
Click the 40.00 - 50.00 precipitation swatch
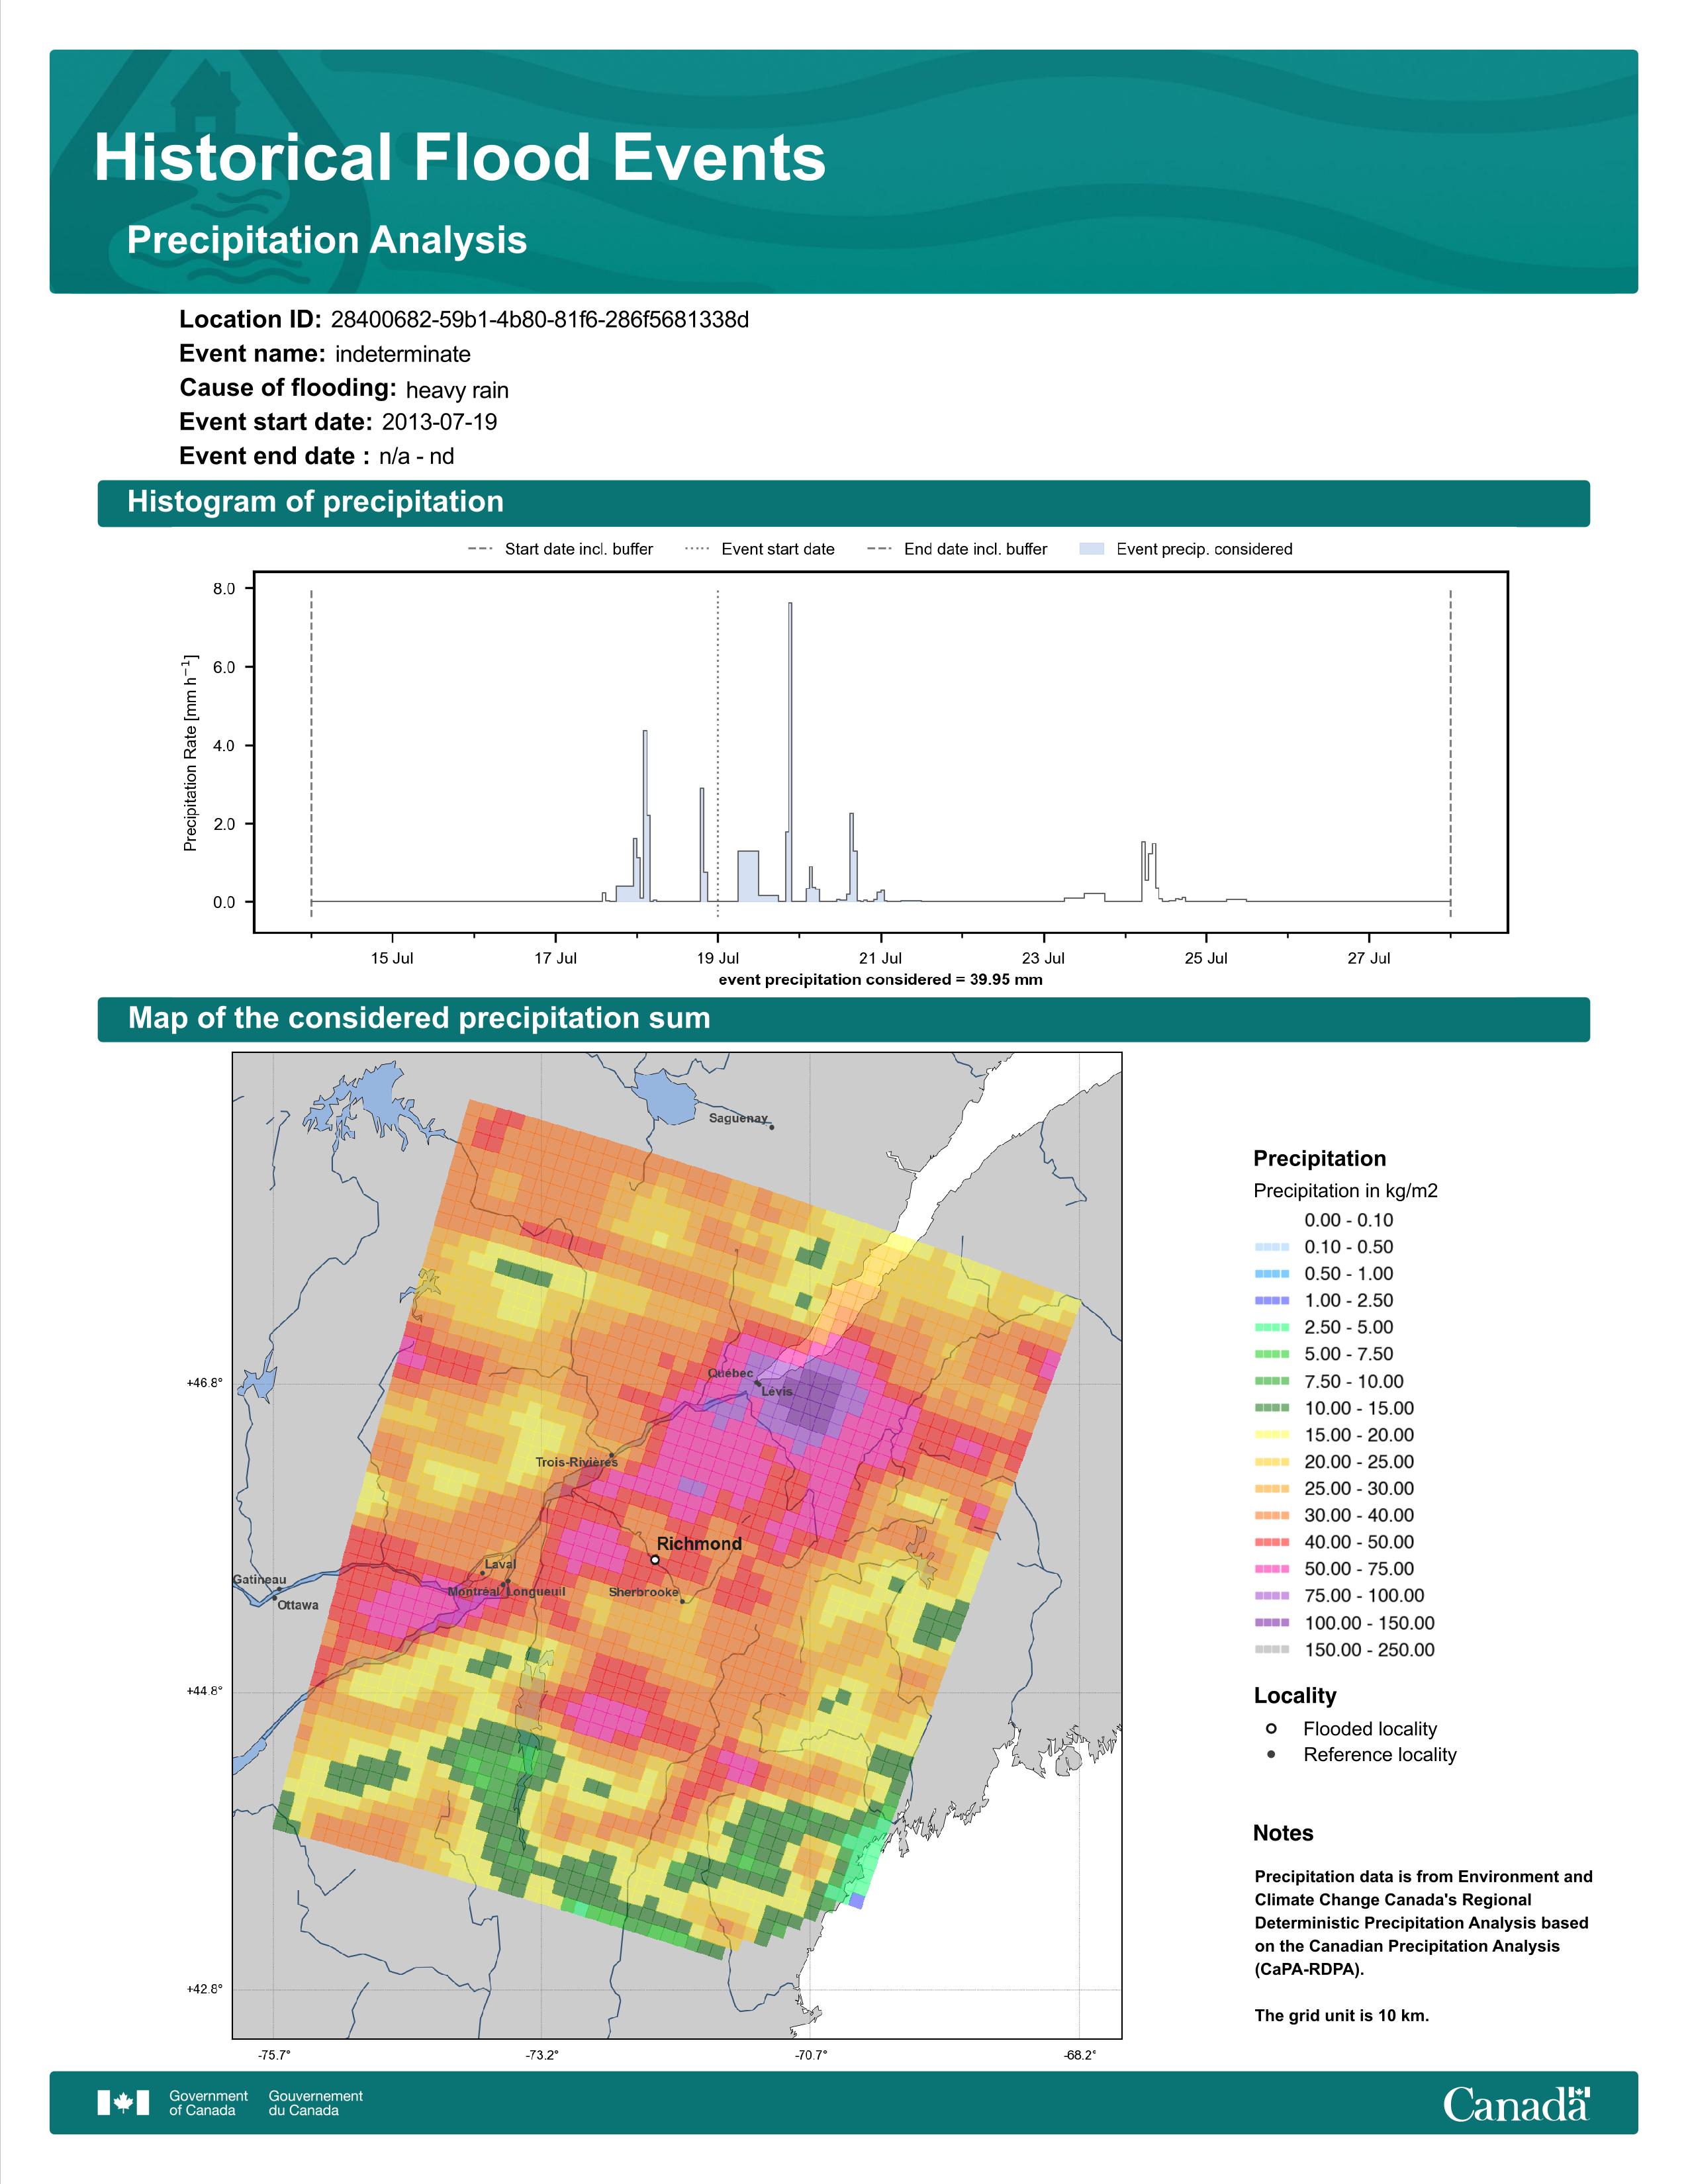point(1272,1542)
